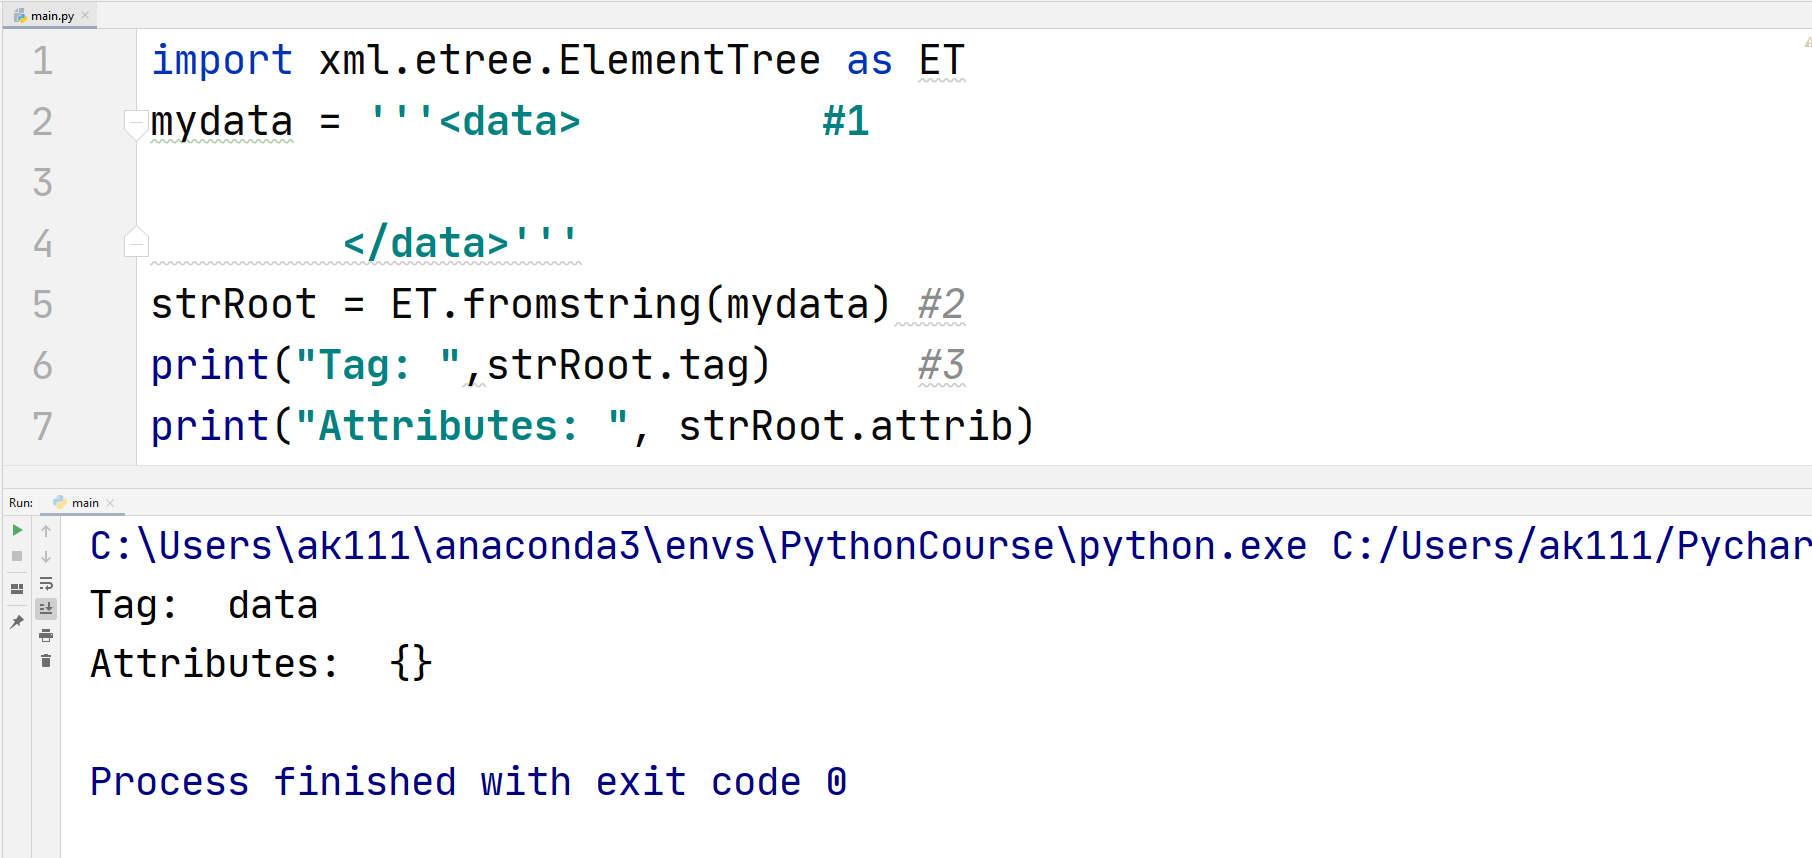Collapse the mydata string fold at line 2
1812x858 pixels.
coord(135,121)
